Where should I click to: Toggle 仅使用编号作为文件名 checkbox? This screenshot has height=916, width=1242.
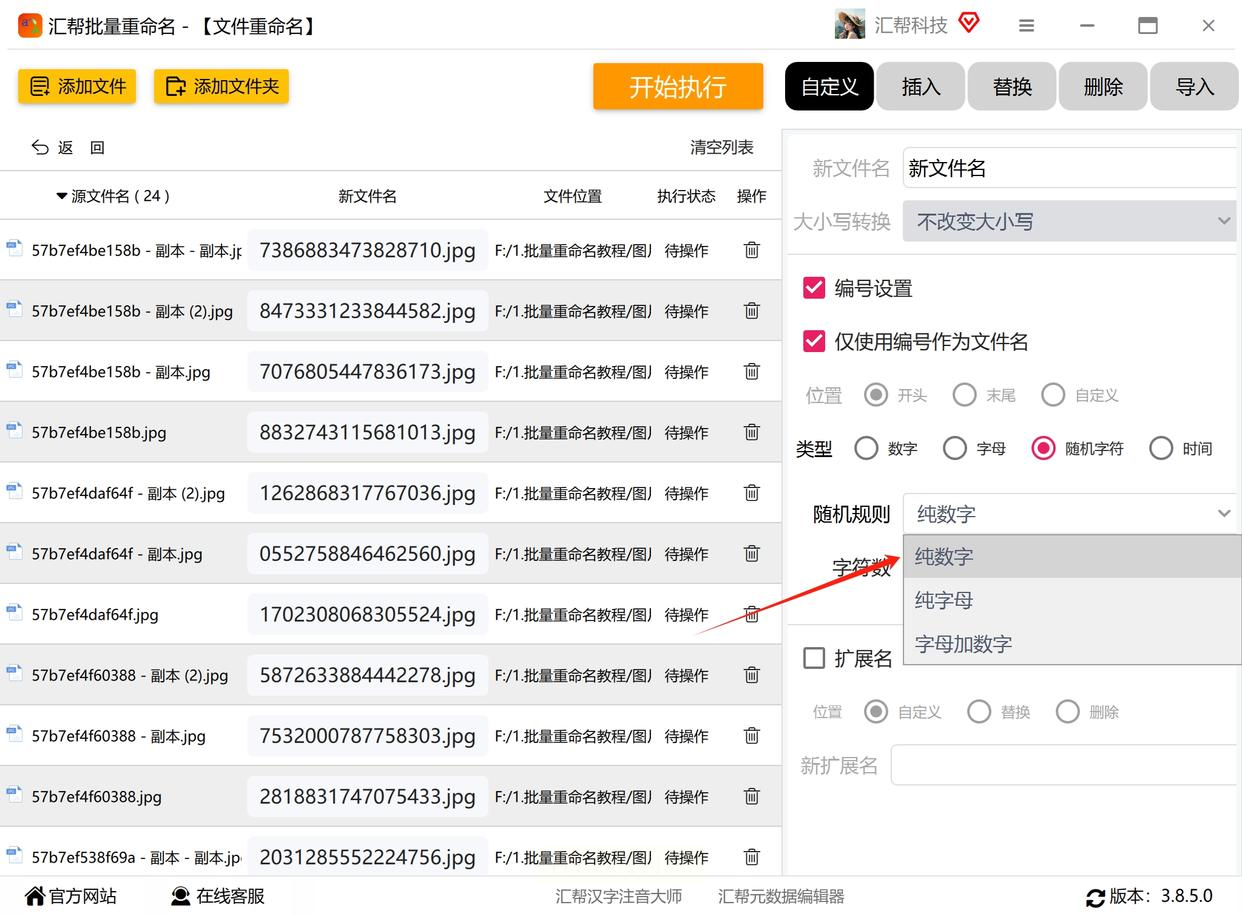(x=814, y=342)
